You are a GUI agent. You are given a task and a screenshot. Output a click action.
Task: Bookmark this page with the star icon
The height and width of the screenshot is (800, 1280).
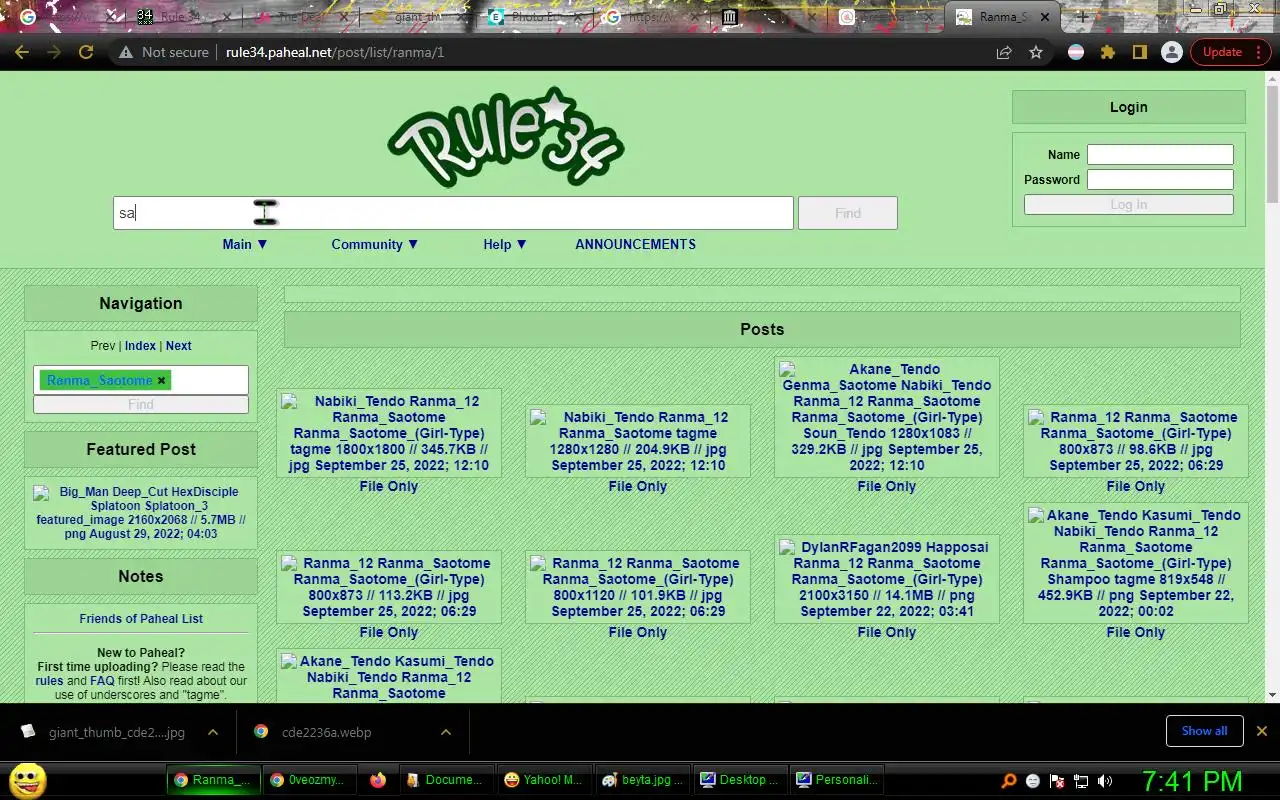point(1036,52)
